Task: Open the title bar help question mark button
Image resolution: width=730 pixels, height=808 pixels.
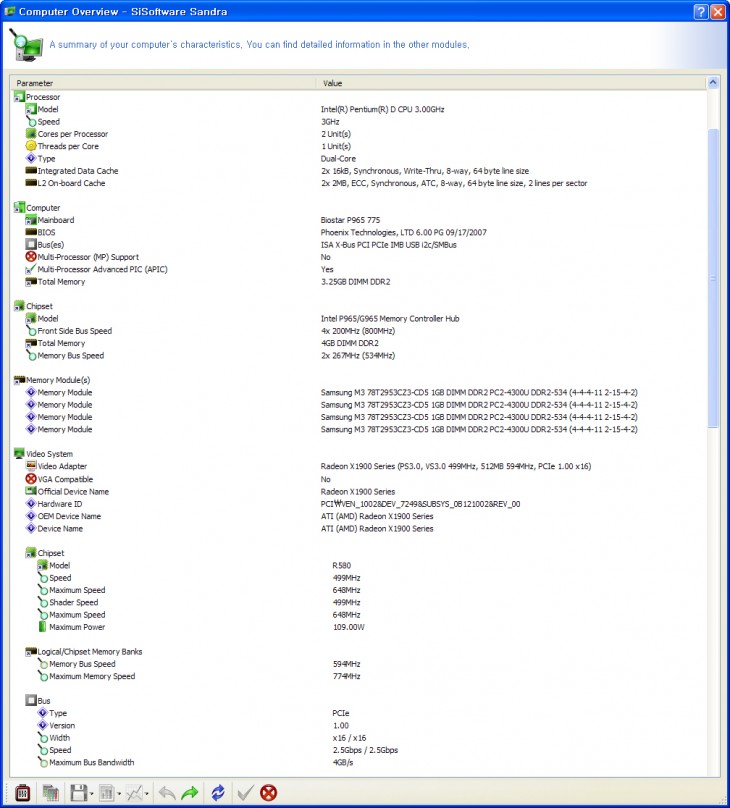Action: click(701, 11)
